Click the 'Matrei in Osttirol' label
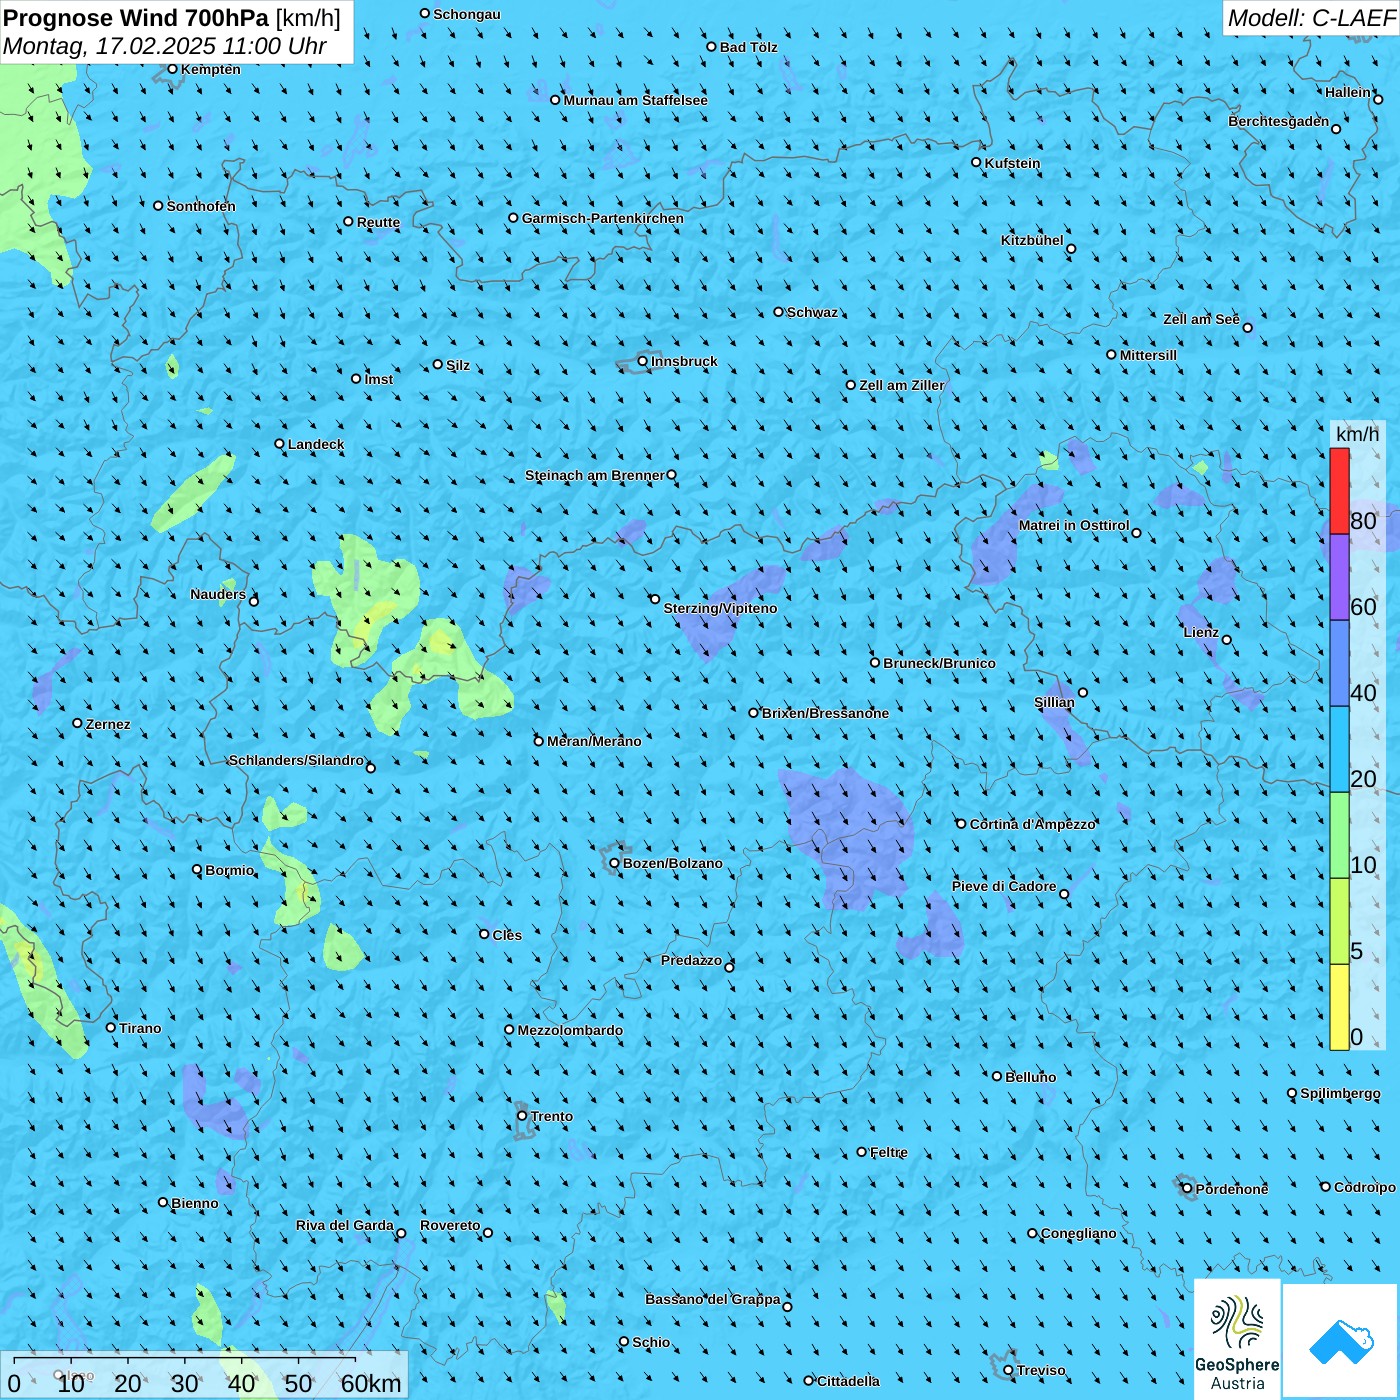This screenshot has width=1400, height=1400. tap(1074, 525)
